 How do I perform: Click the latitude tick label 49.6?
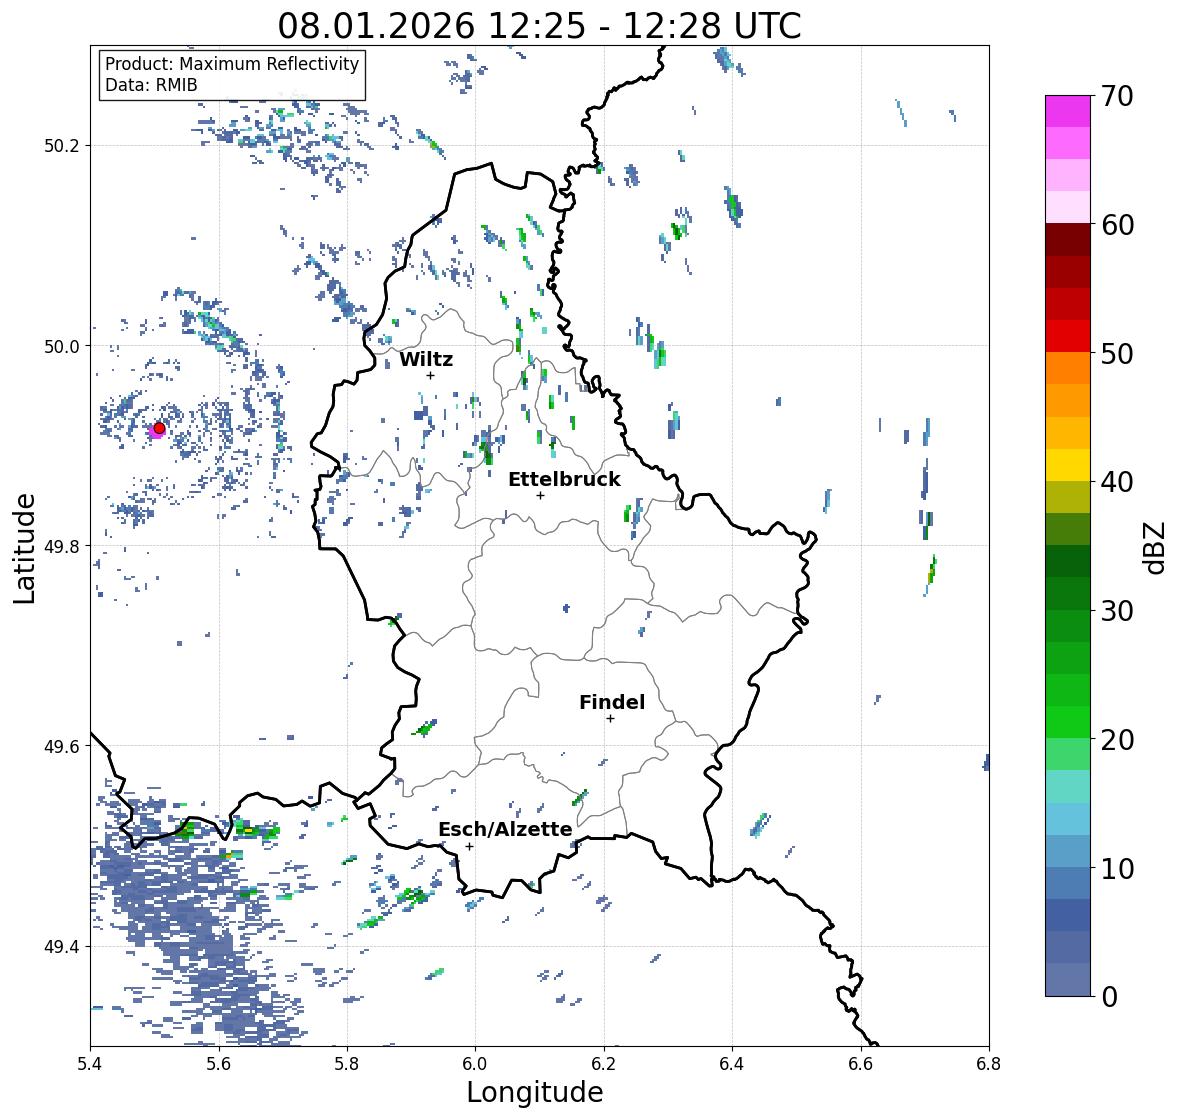click(62, 746)
